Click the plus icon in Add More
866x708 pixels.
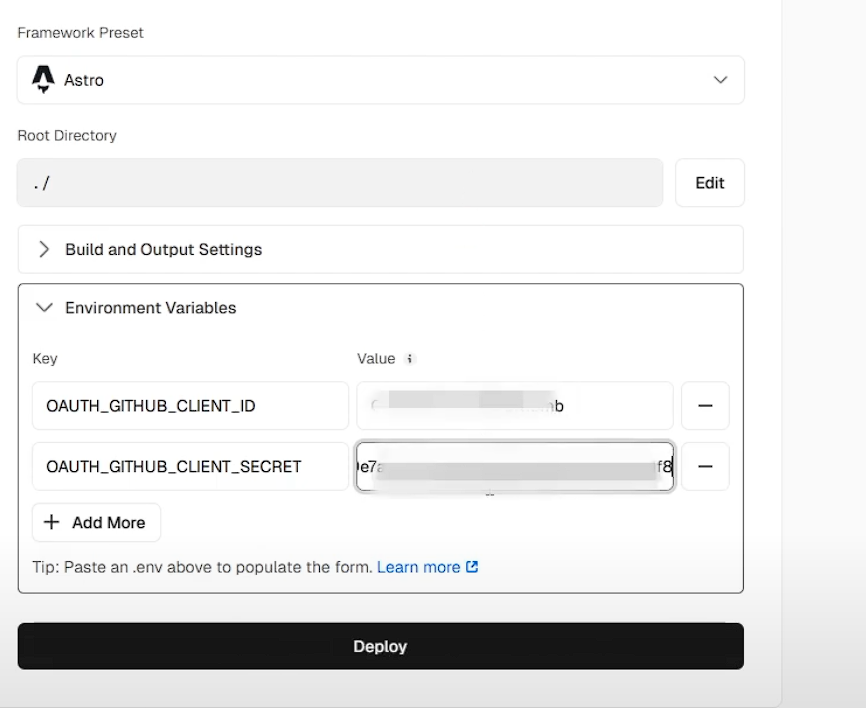52,523
